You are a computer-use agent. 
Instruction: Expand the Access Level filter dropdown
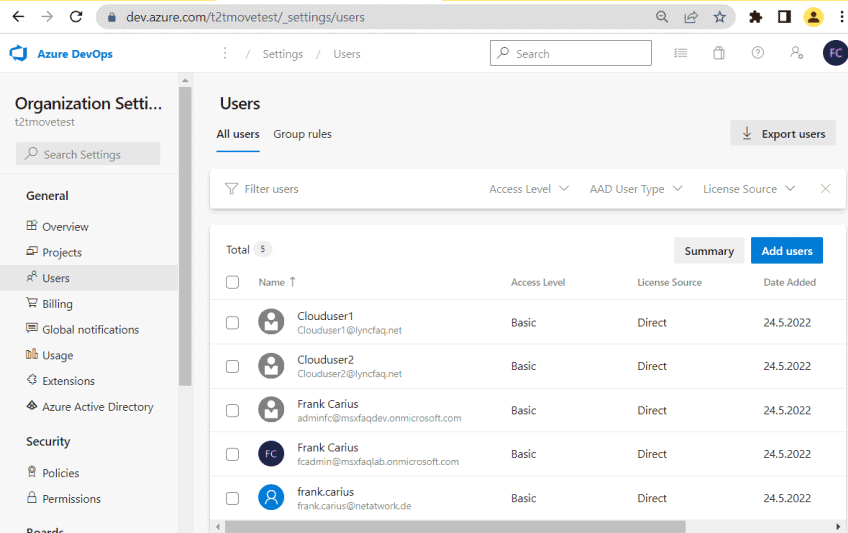pos(529,189)
